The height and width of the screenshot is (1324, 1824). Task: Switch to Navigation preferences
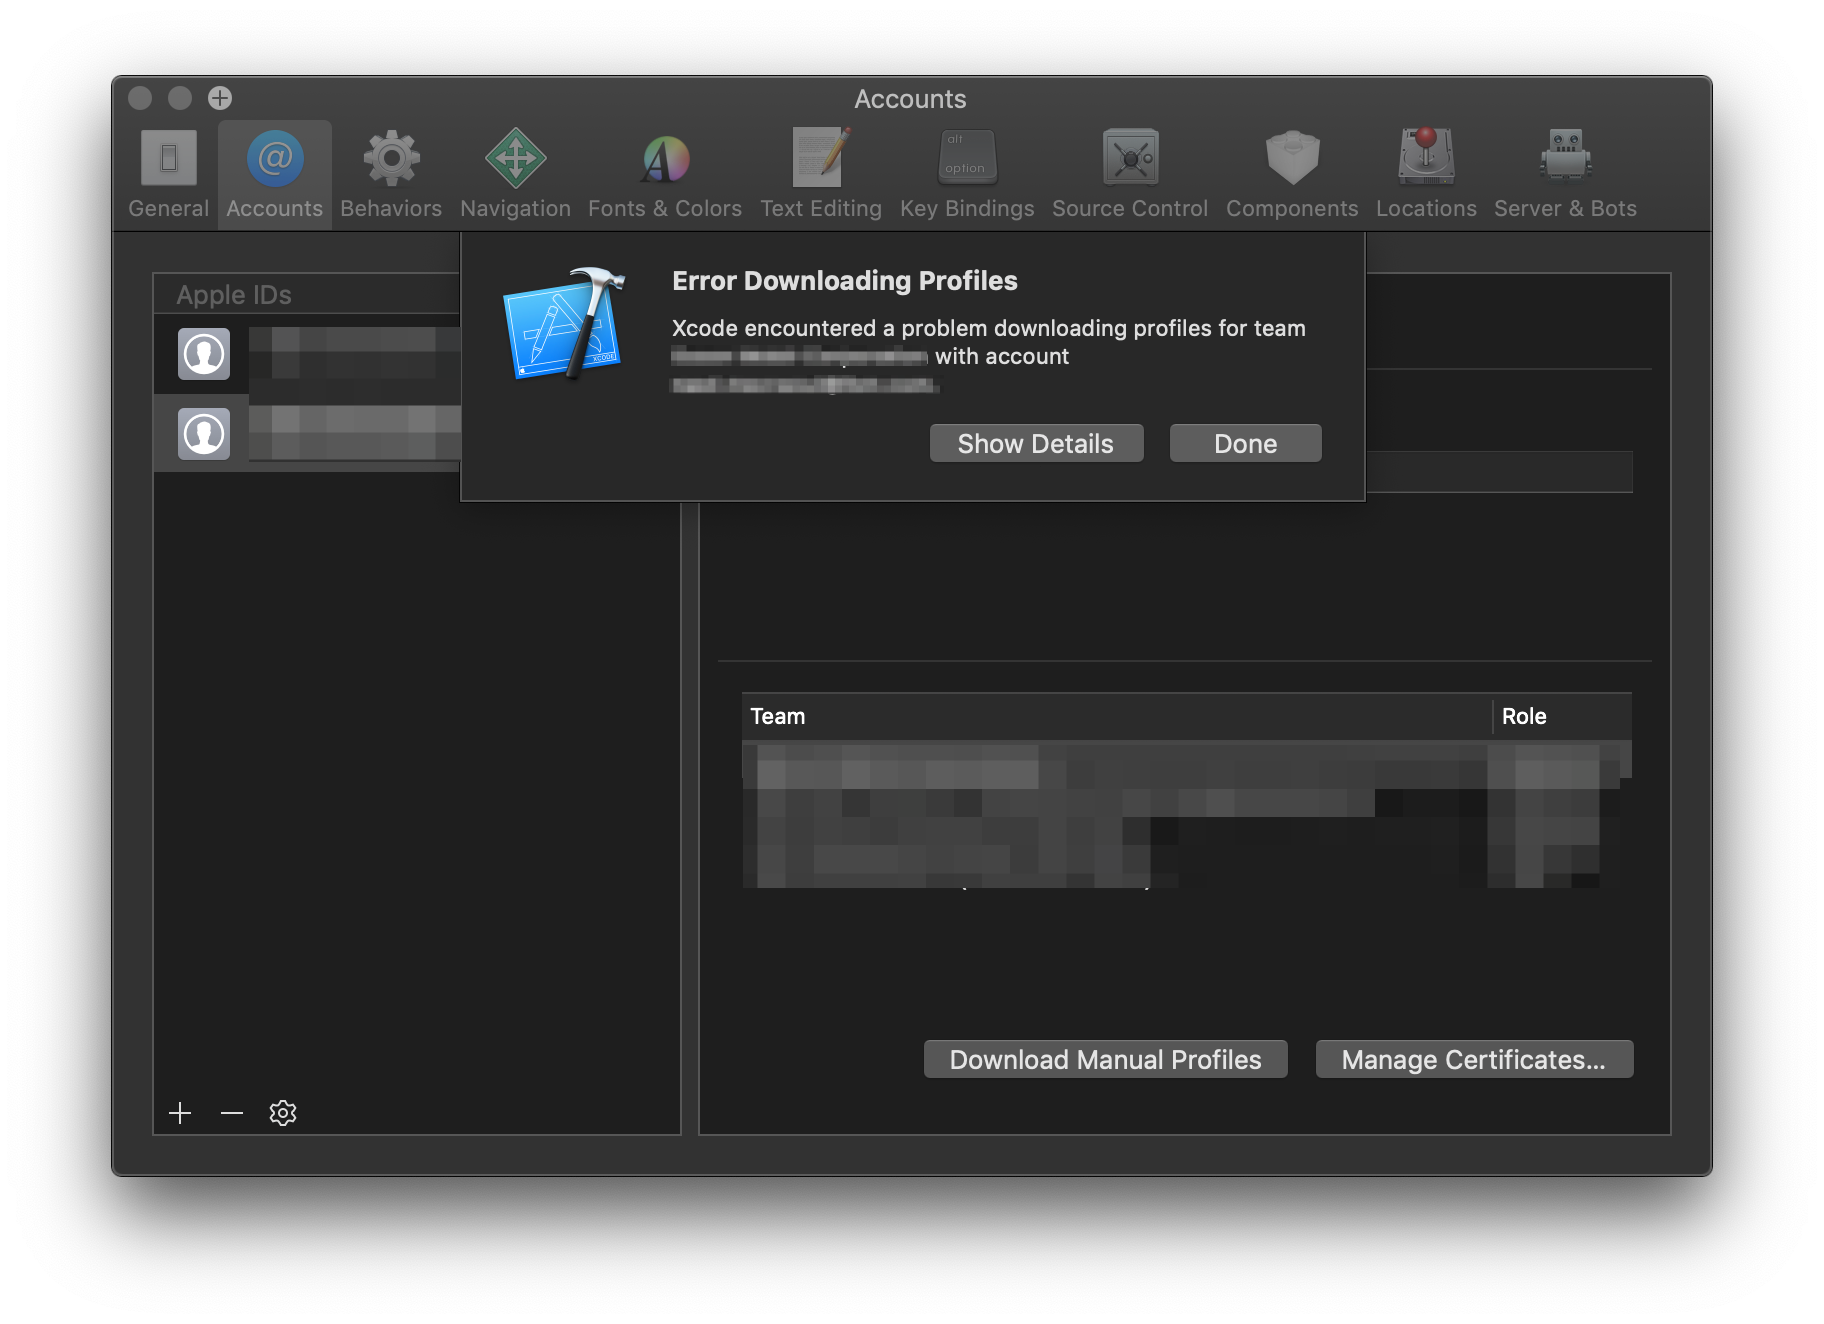tap(515, 174)
